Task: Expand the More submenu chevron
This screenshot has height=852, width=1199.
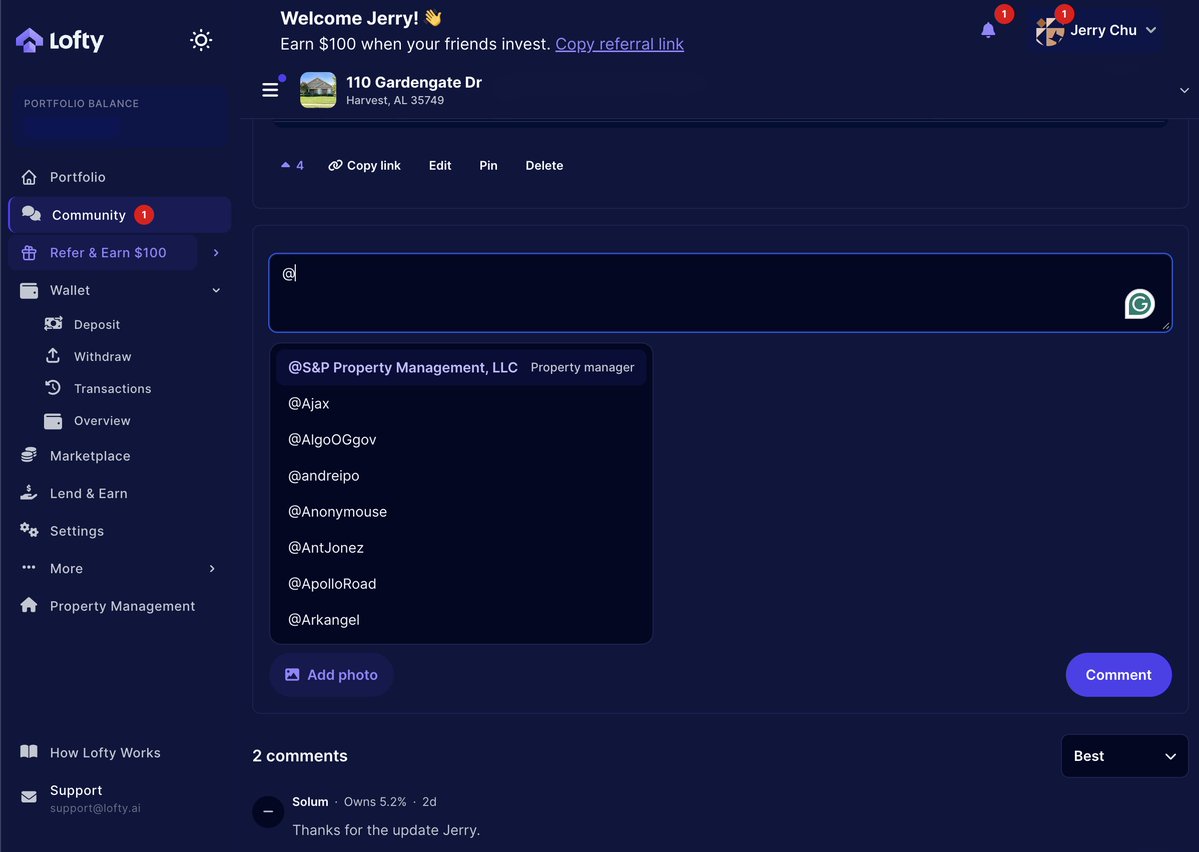Action: coord(212,568)
